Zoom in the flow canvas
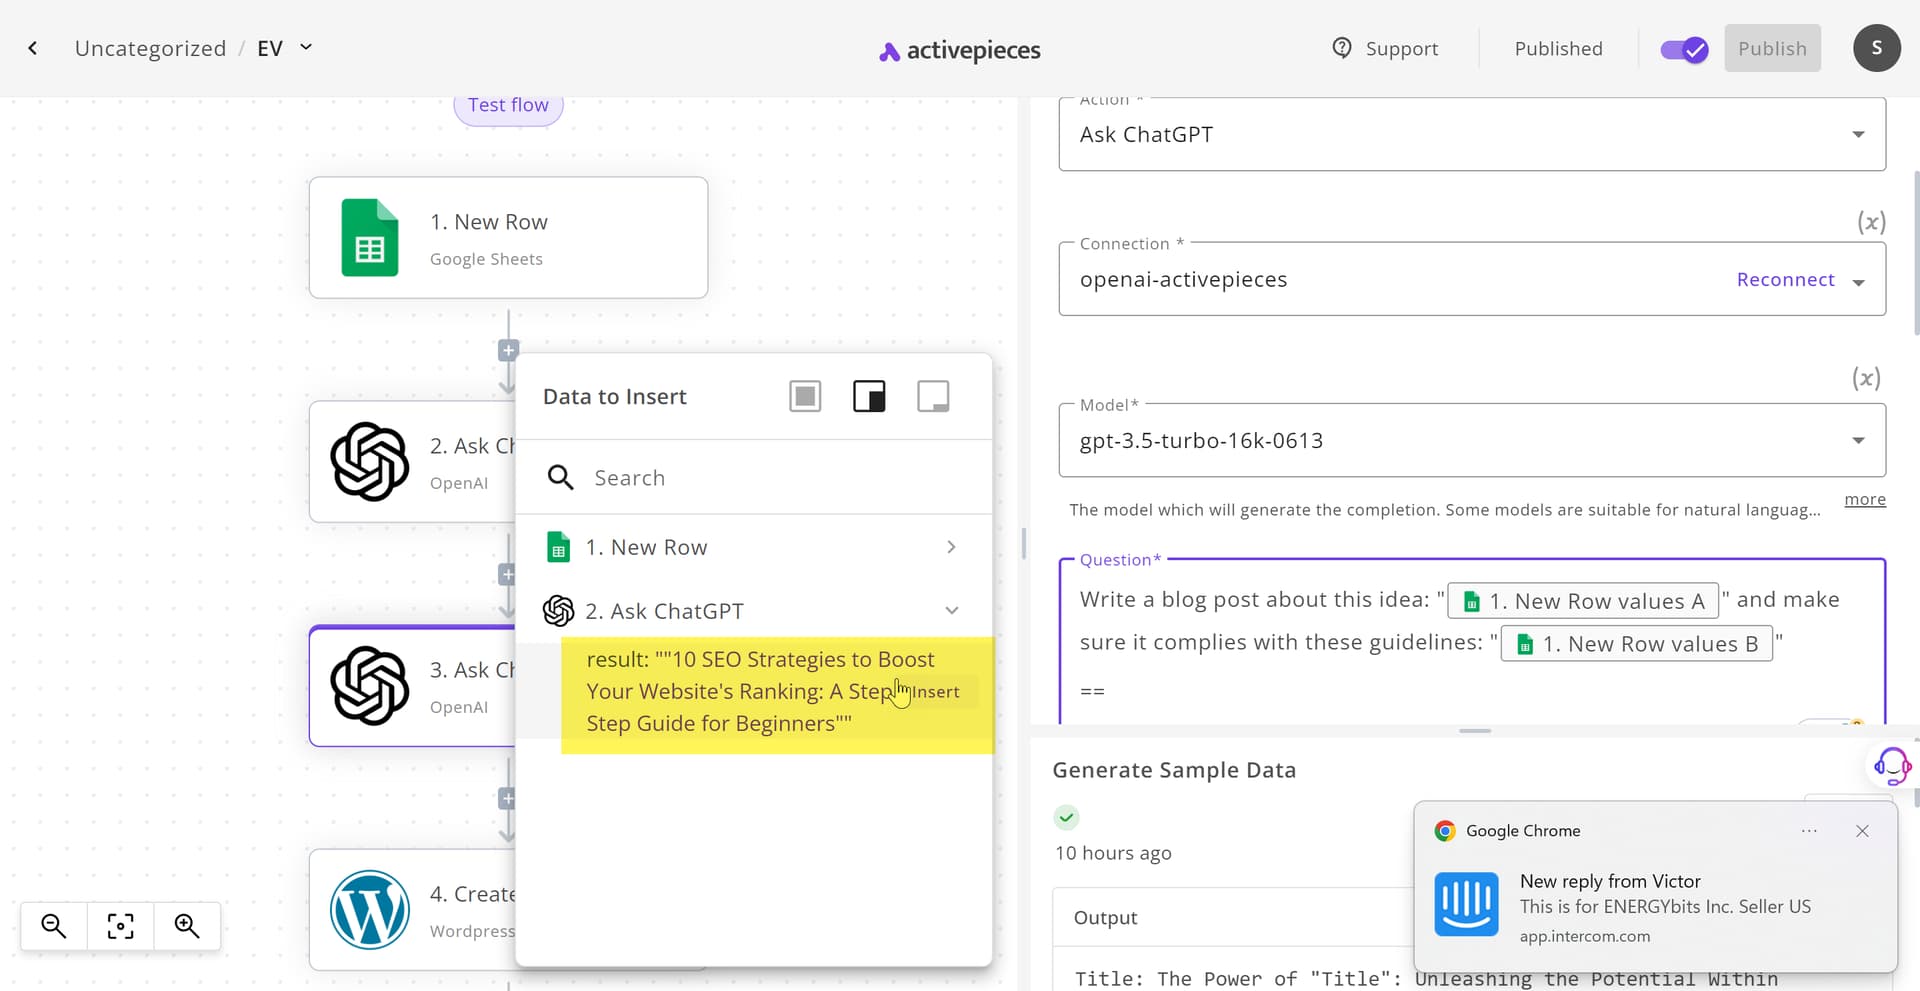The height and width of the screenshot is (991, 1920). 187,926
